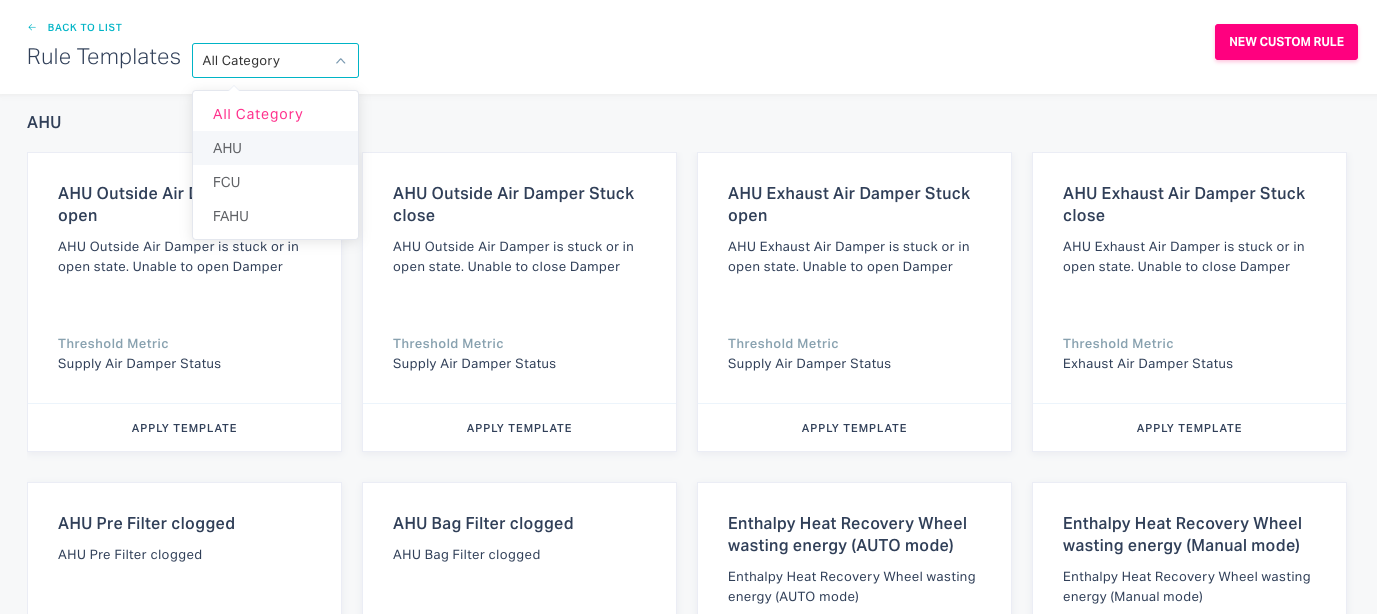Apply template on first AHU Outside Air card

click(x=184, y=428)
